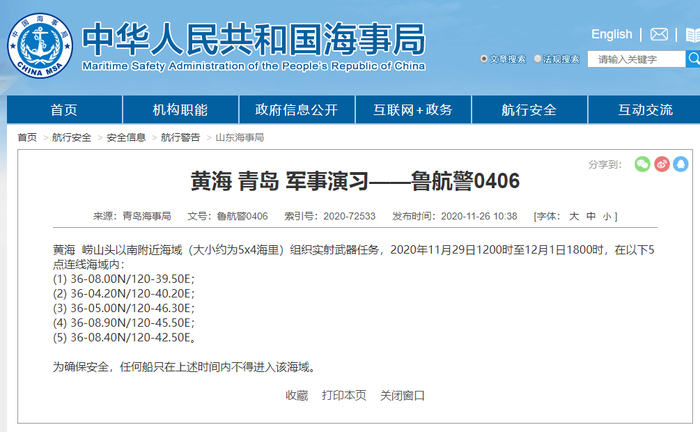Viewport: 700px width, 432px height.
Task: Open the 互联网+政务 navigation menu
Action: click(x=413, y=109)
